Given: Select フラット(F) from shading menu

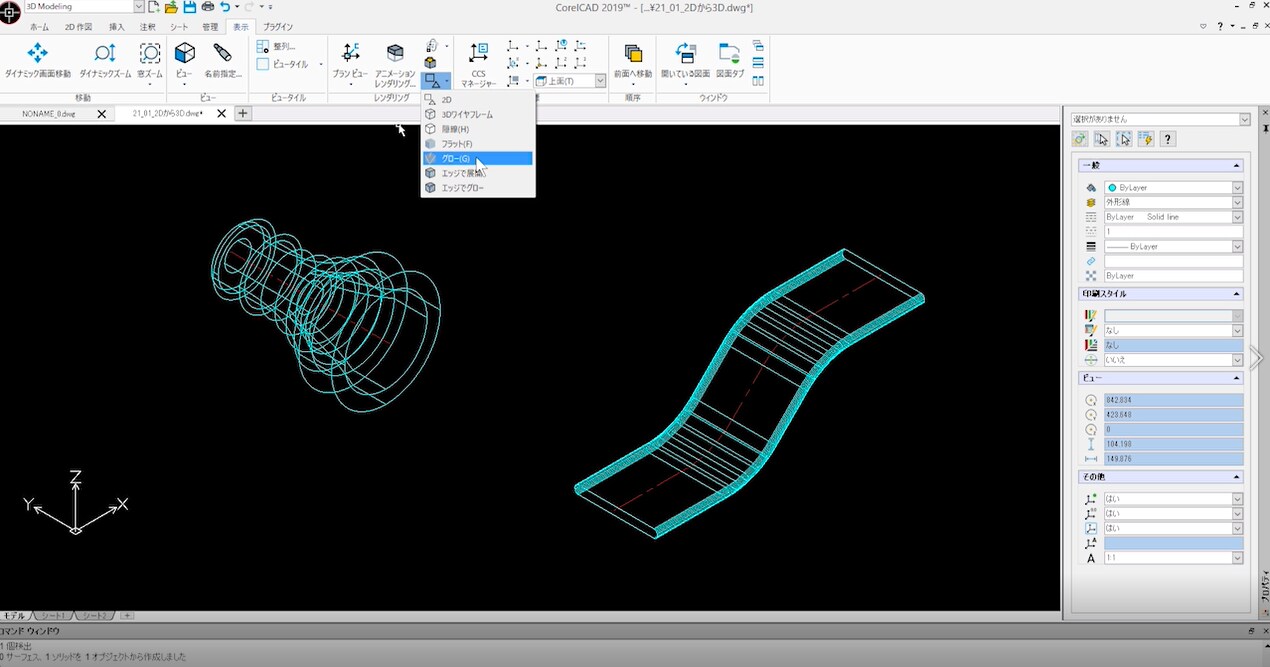Looking at the screenshot, I should (478, 144).
